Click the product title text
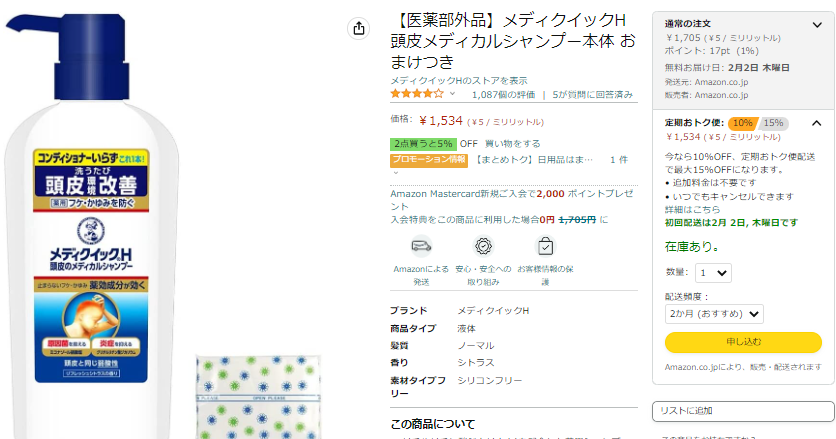 [x=513, y=41]
